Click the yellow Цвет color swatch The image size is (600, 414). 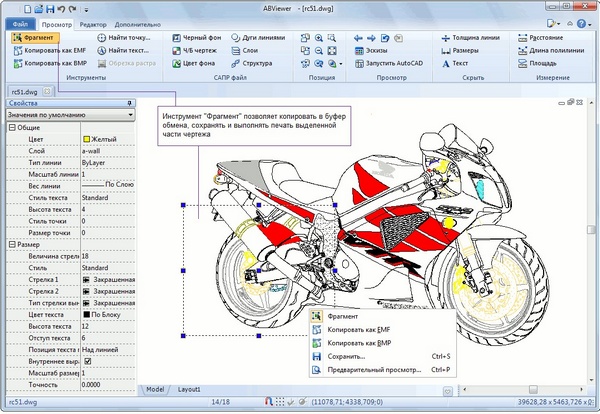pyautogui.click(x=87, y=139)
